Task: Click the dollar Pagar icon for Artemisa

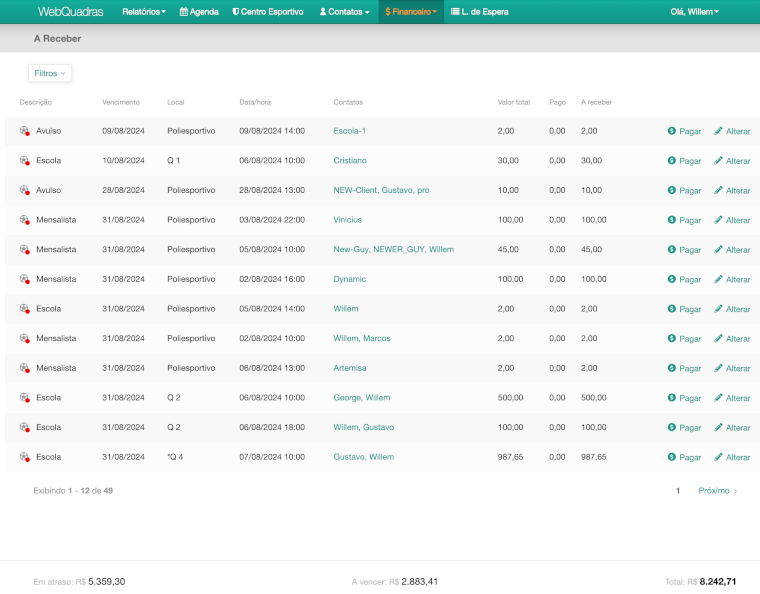Action: (x=672, y=368)
